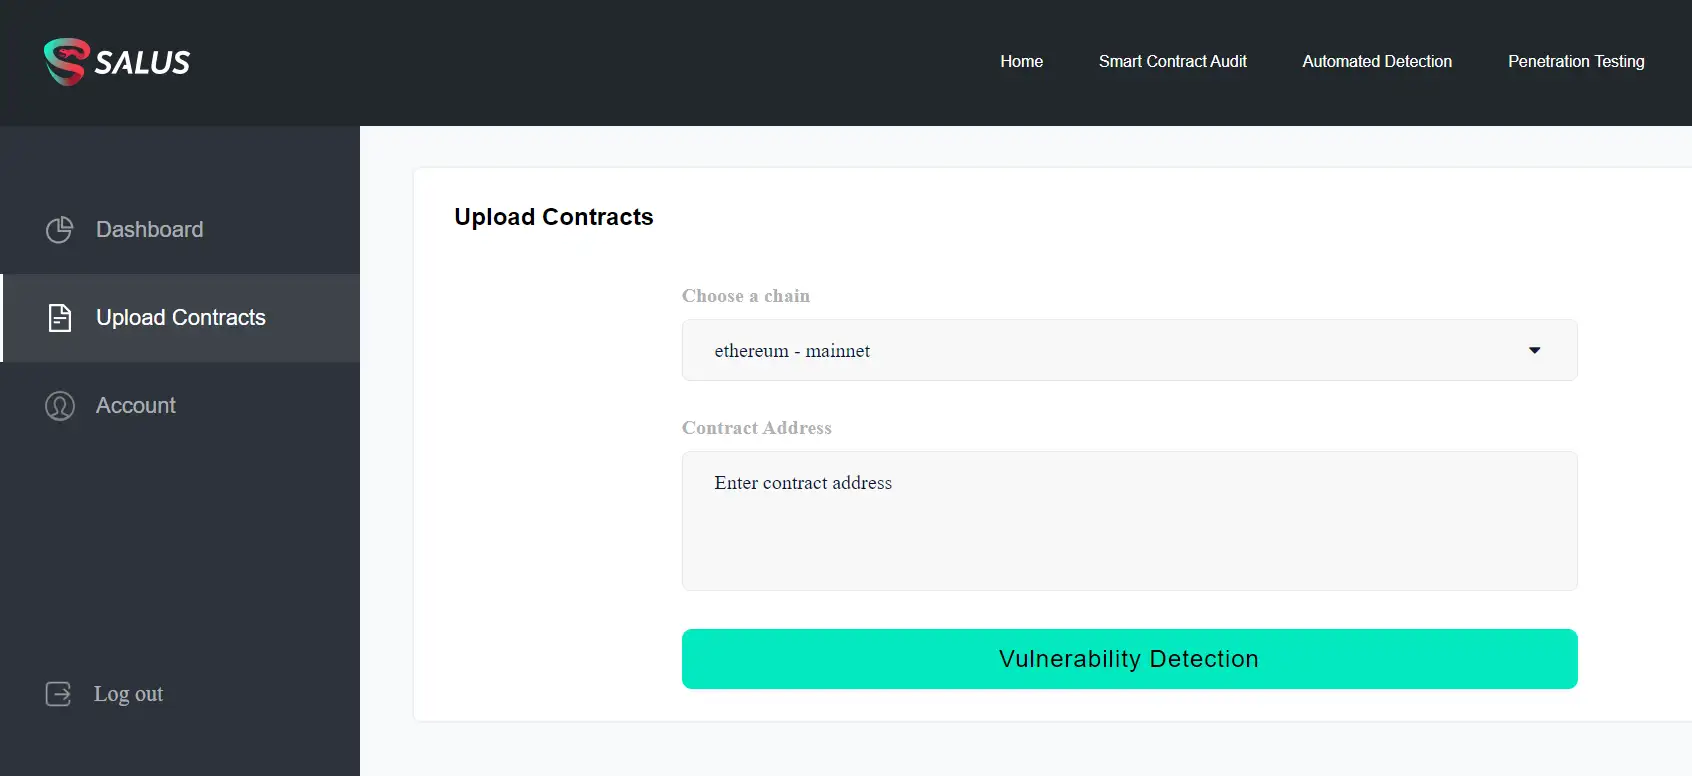Viewport: 1692px width, 776px height.
Task: Open Penetration Testing nav link
Action: pyautogui.click(x=1576, y=62)
